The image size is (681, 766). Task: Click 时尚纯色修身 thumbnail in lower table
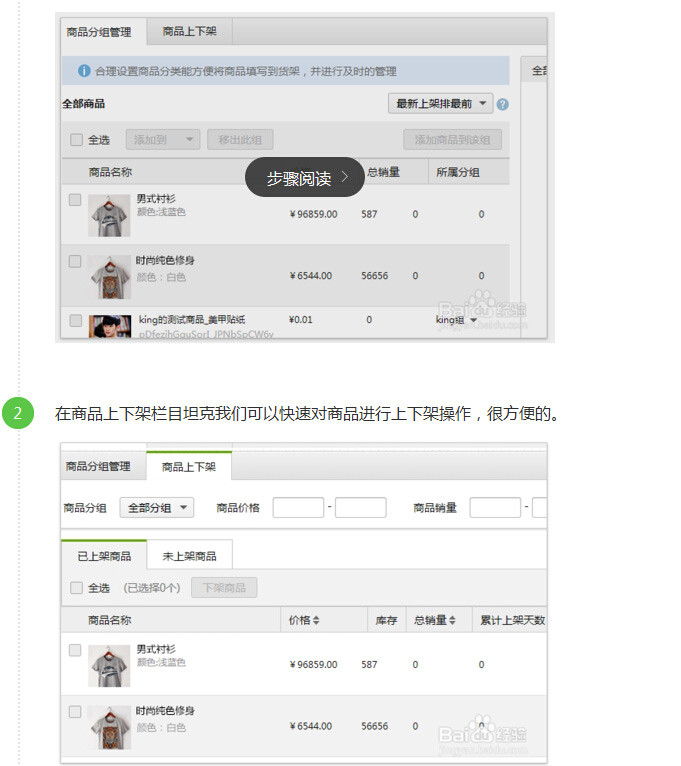pyautogui.click(x=109, y=727)
